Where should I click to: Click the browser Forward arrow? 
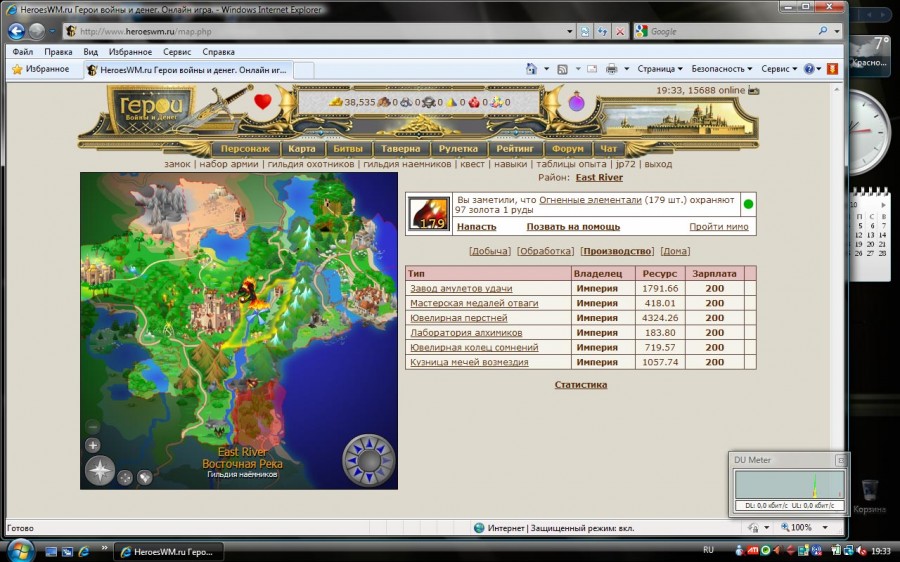37,32
